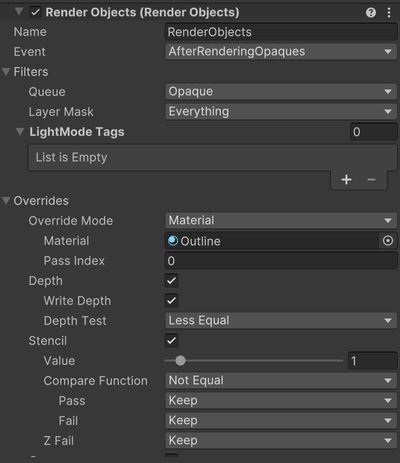Open the Depth Test Less Equal dropdown

pyautogui.click(x=281, y=321)
